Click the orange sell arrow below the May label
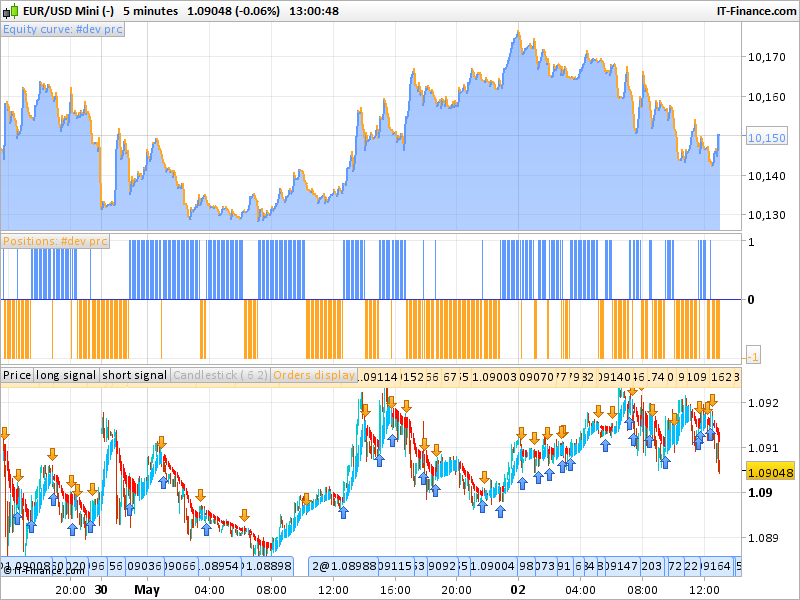Image resolution: width=800 pixels, height=600 pixels. (161, 443)
